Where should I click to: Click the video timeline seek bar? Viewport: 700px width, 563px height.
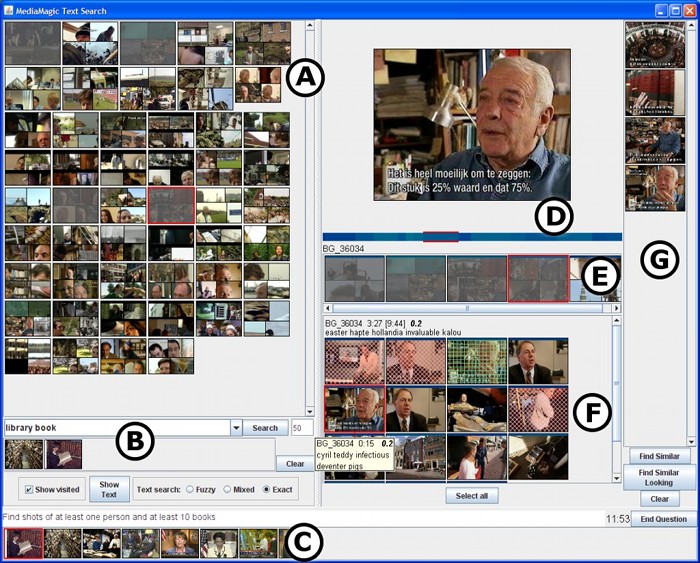(472, 237)
